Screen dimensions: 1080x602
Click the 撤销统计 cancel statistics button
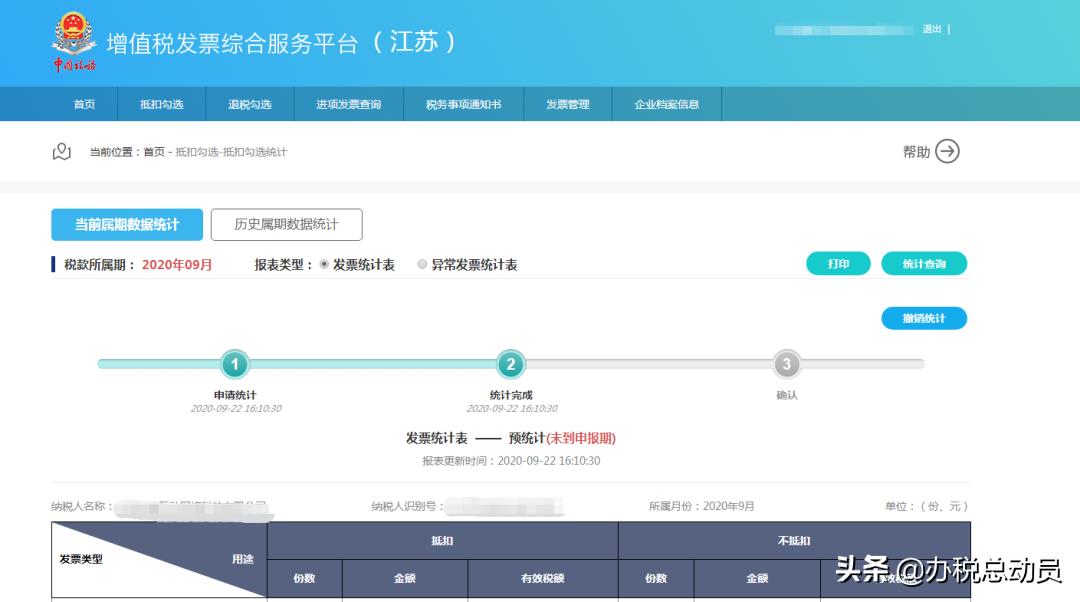coord(924,318)
